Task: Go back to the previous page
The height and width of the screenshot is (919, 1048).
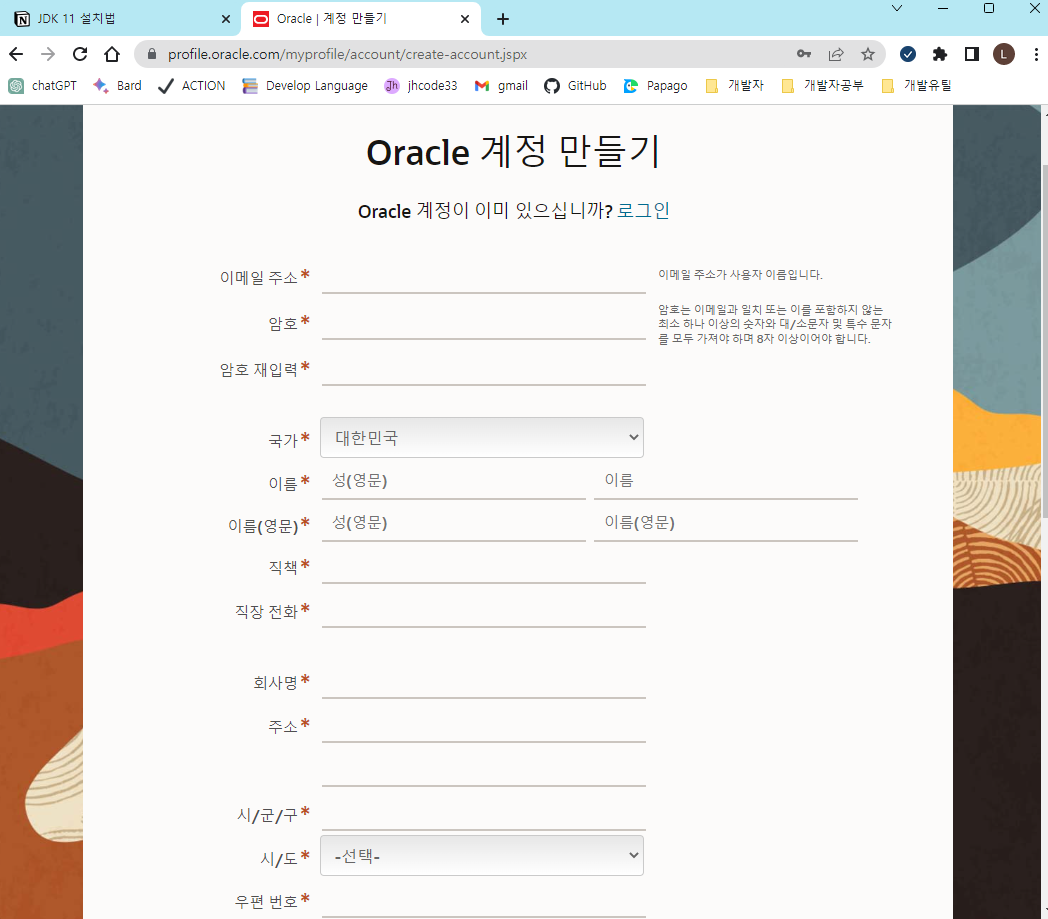Action: pos(16,54)
